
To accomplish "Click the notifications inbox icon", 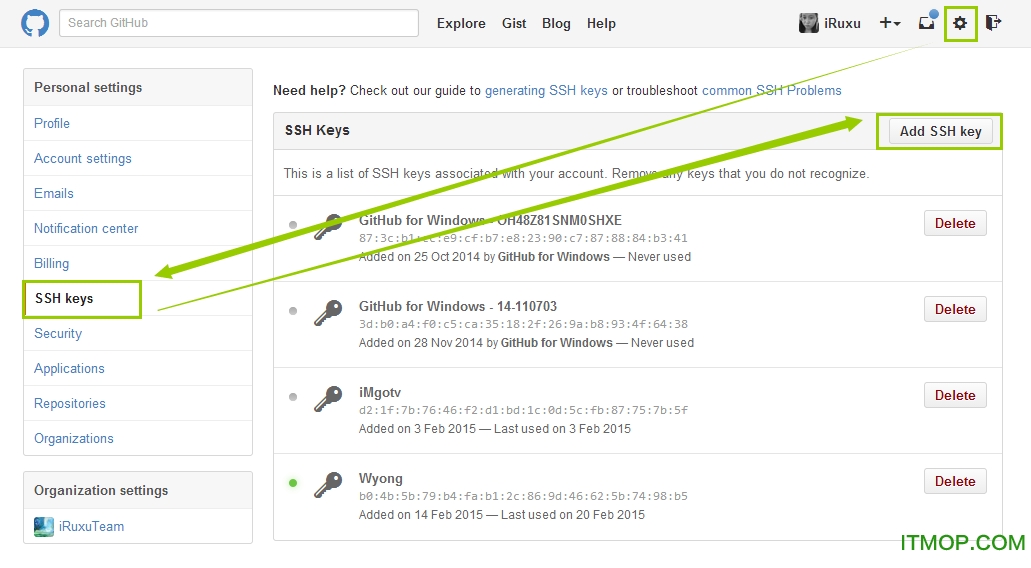I will [926, 23].
